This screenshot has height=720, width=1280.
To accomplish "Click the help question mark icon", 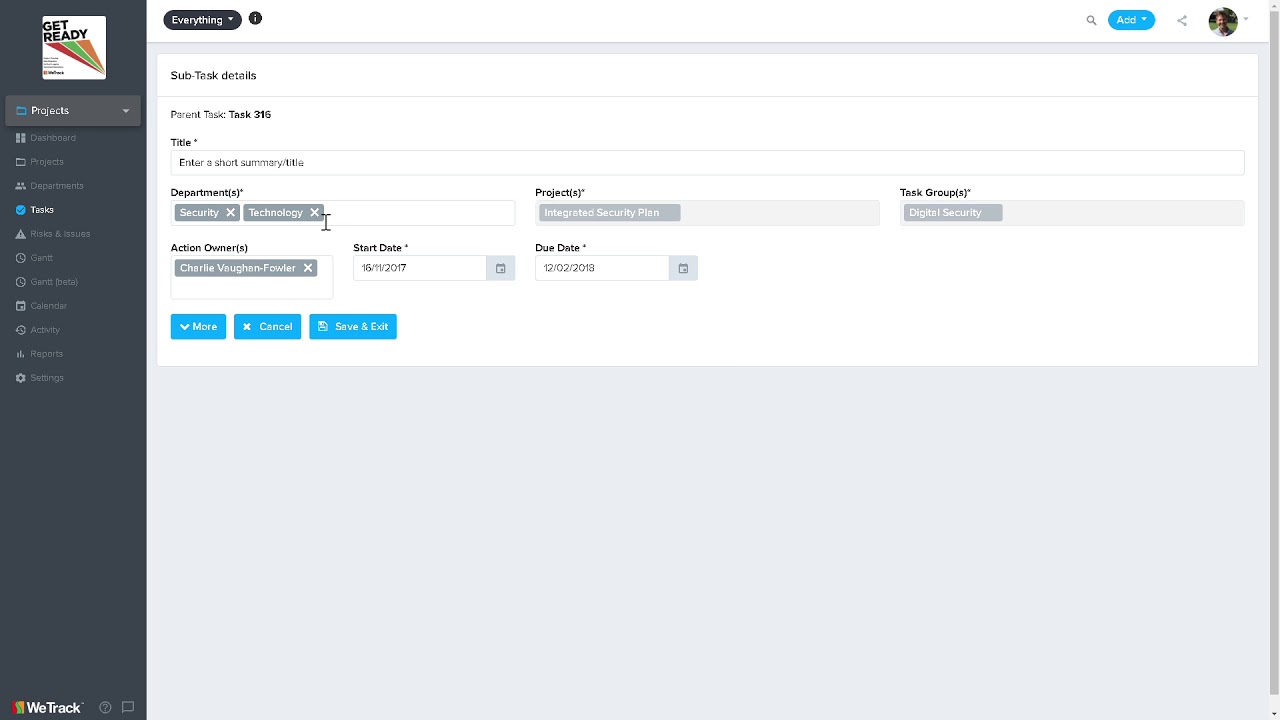I will click(105, 707).
